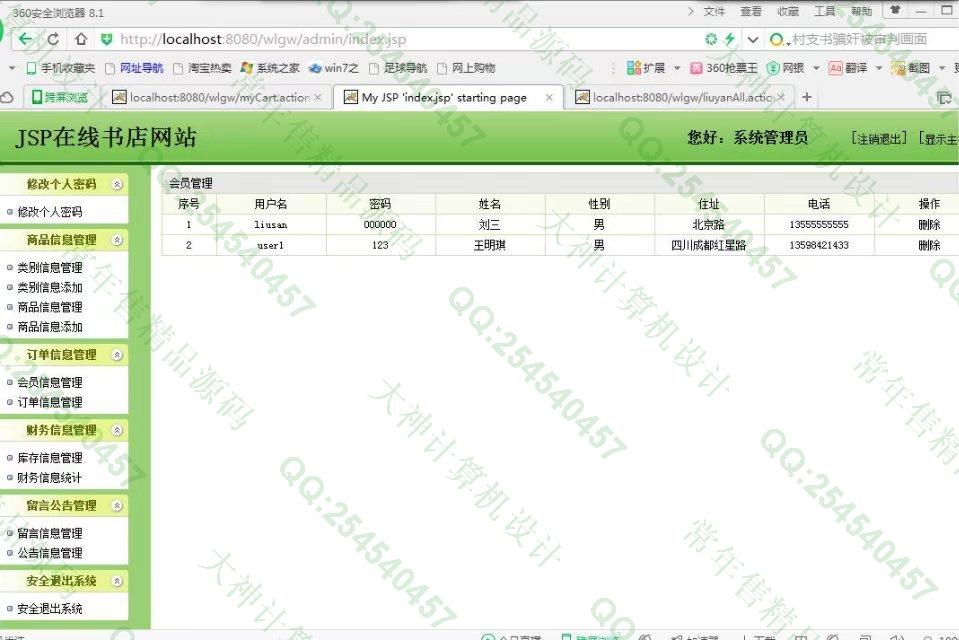Click the URL address field
Screen dimensions: 959x640
263,39
